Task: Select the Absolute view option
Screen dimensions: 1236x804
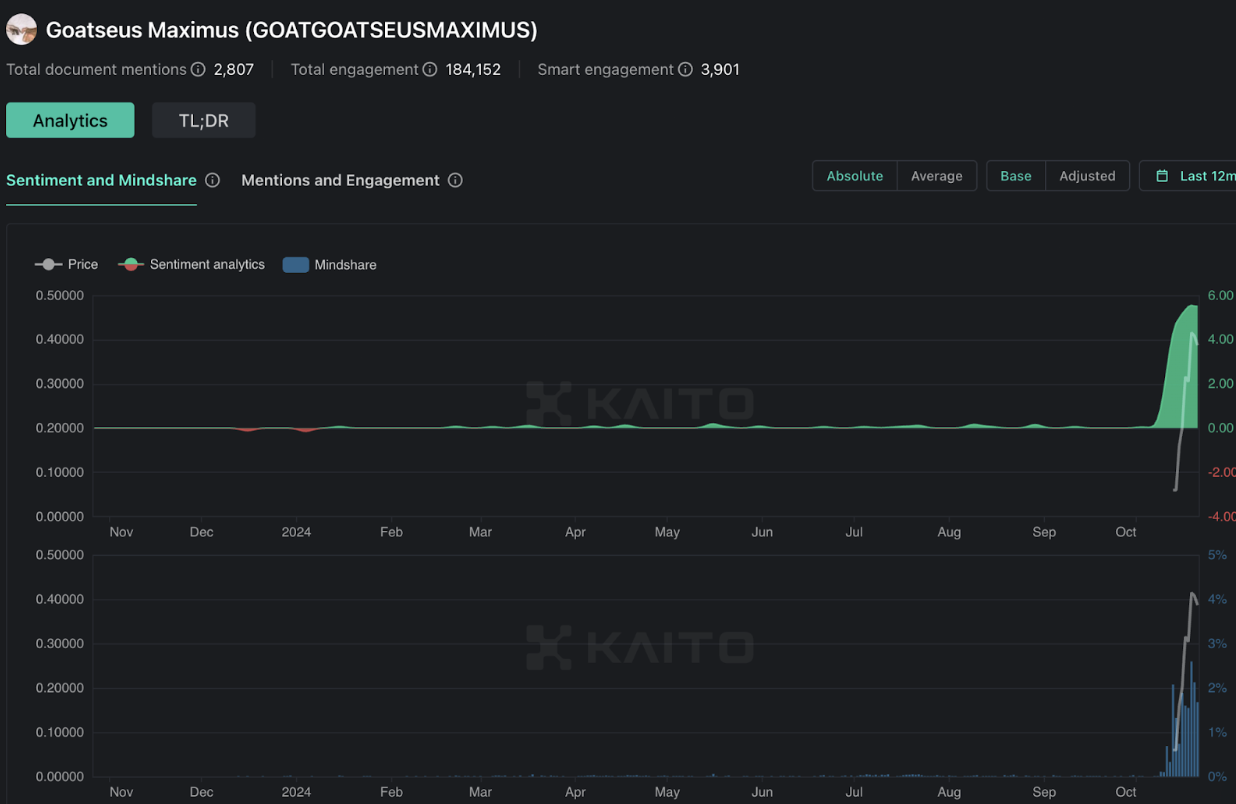Action: pyautogui.click(x=855, y=176)
